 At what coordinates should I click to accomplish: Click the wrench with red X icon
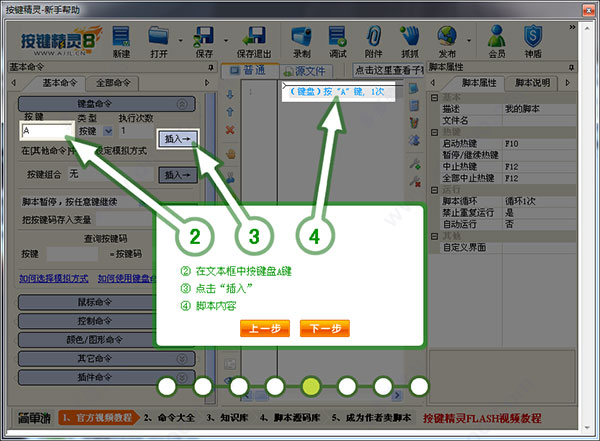[415, 181]
